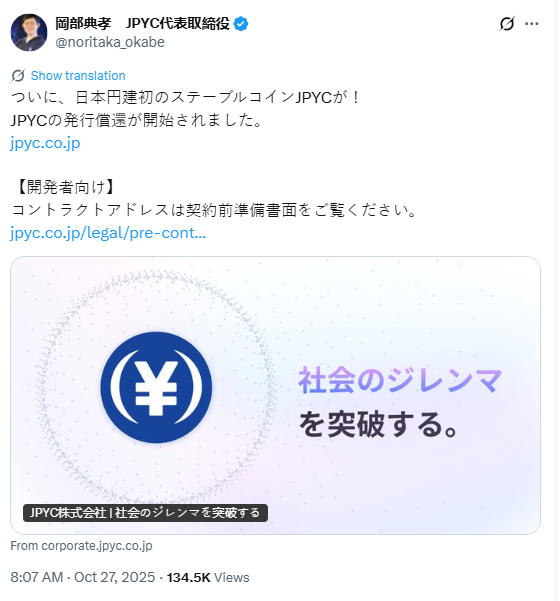
Task: Open the From corporate.jpyc.co.jp source link
Action: pyautogui.click(x=81, y=545)
